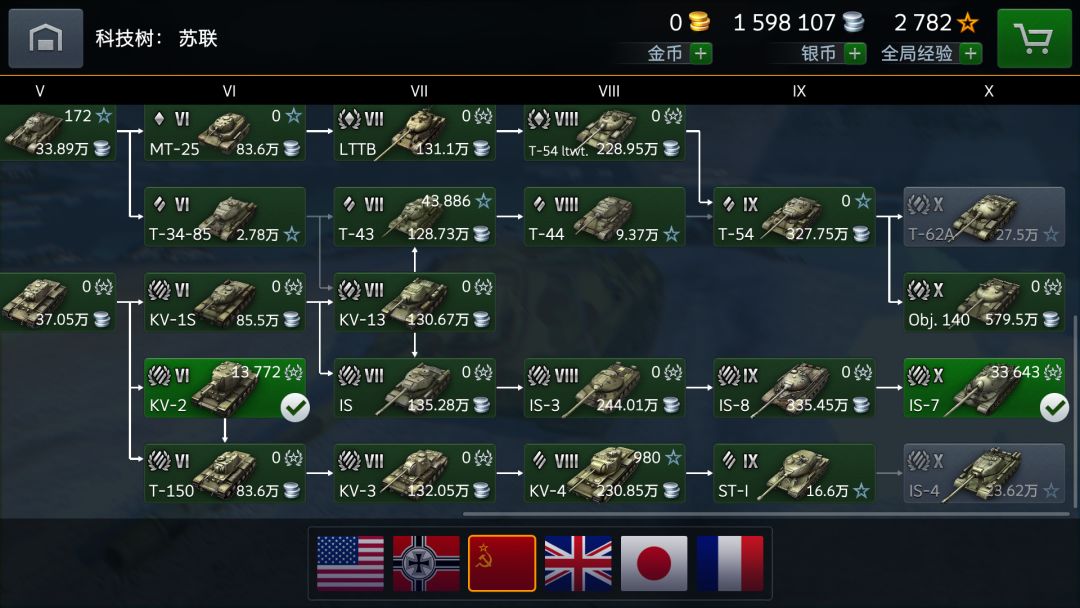Open the Obj. 140 tank card
This screenshot has height=608, width=1080.
[984, 302]
